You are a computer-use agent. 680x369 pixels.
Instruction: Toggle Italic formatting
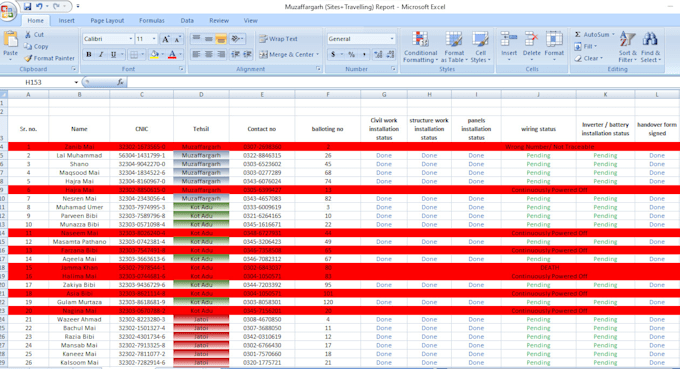[x=101, y=55]
